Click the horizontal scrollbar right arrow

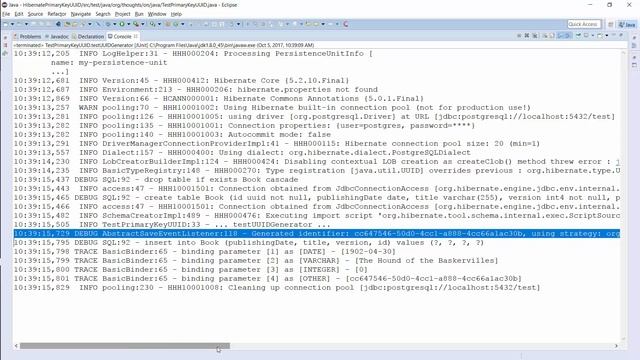[616, 346]
